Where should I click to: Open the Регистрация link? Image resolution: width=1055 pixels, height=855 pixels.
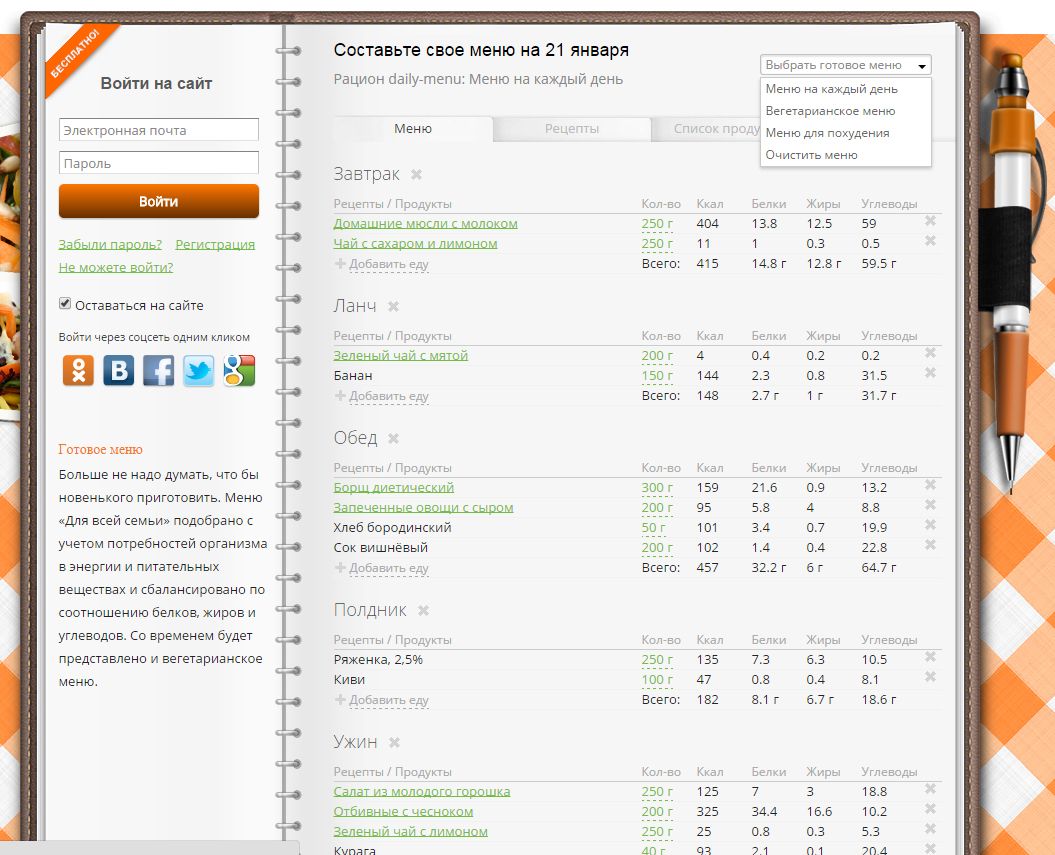coord(215,244)
